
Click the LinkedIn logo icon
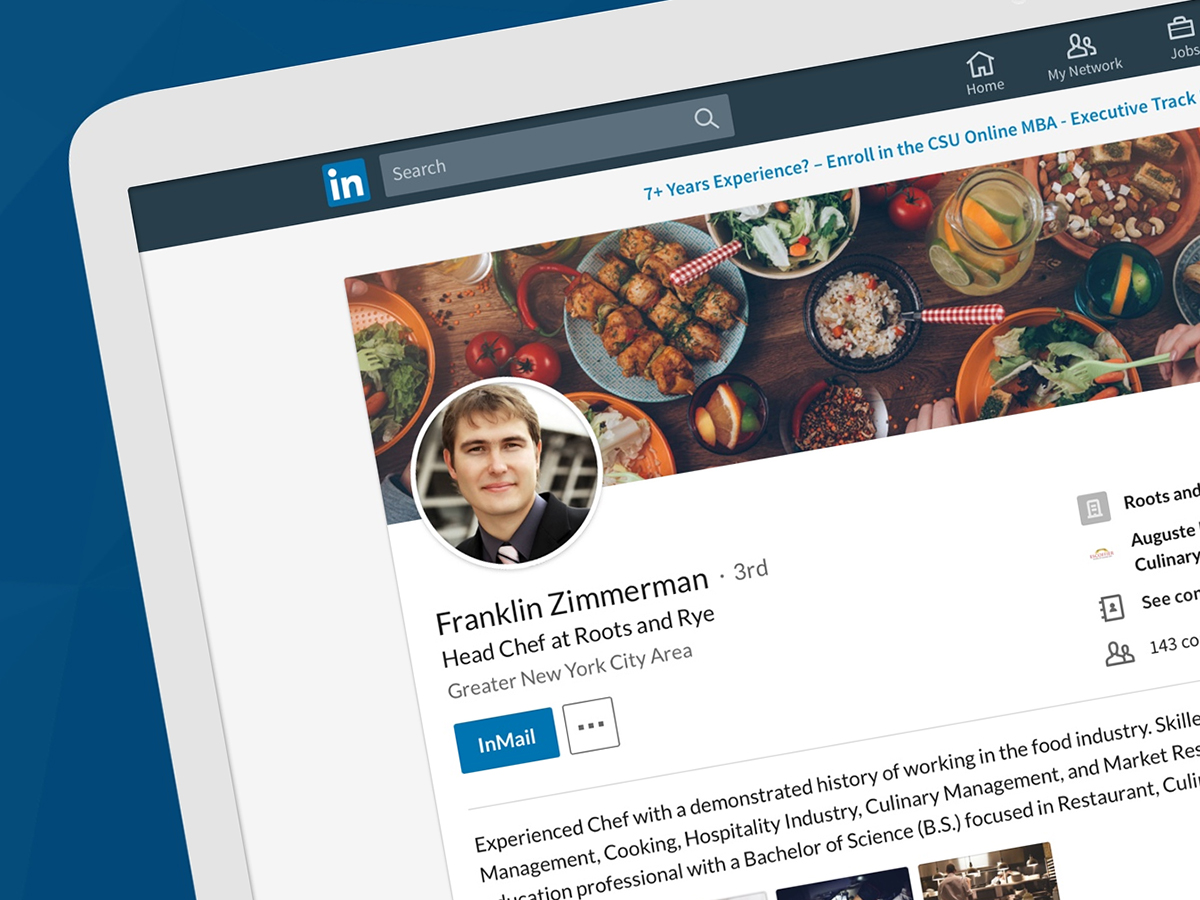pos(346,183)
